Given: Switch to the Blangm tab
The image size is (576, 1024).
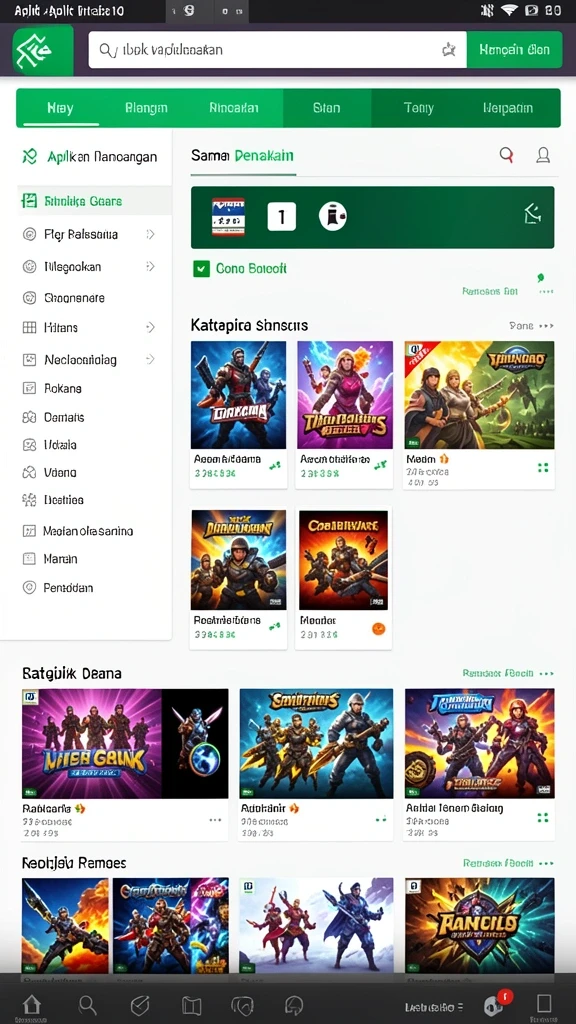Looking at the screenshot, I should pos(146,108).
